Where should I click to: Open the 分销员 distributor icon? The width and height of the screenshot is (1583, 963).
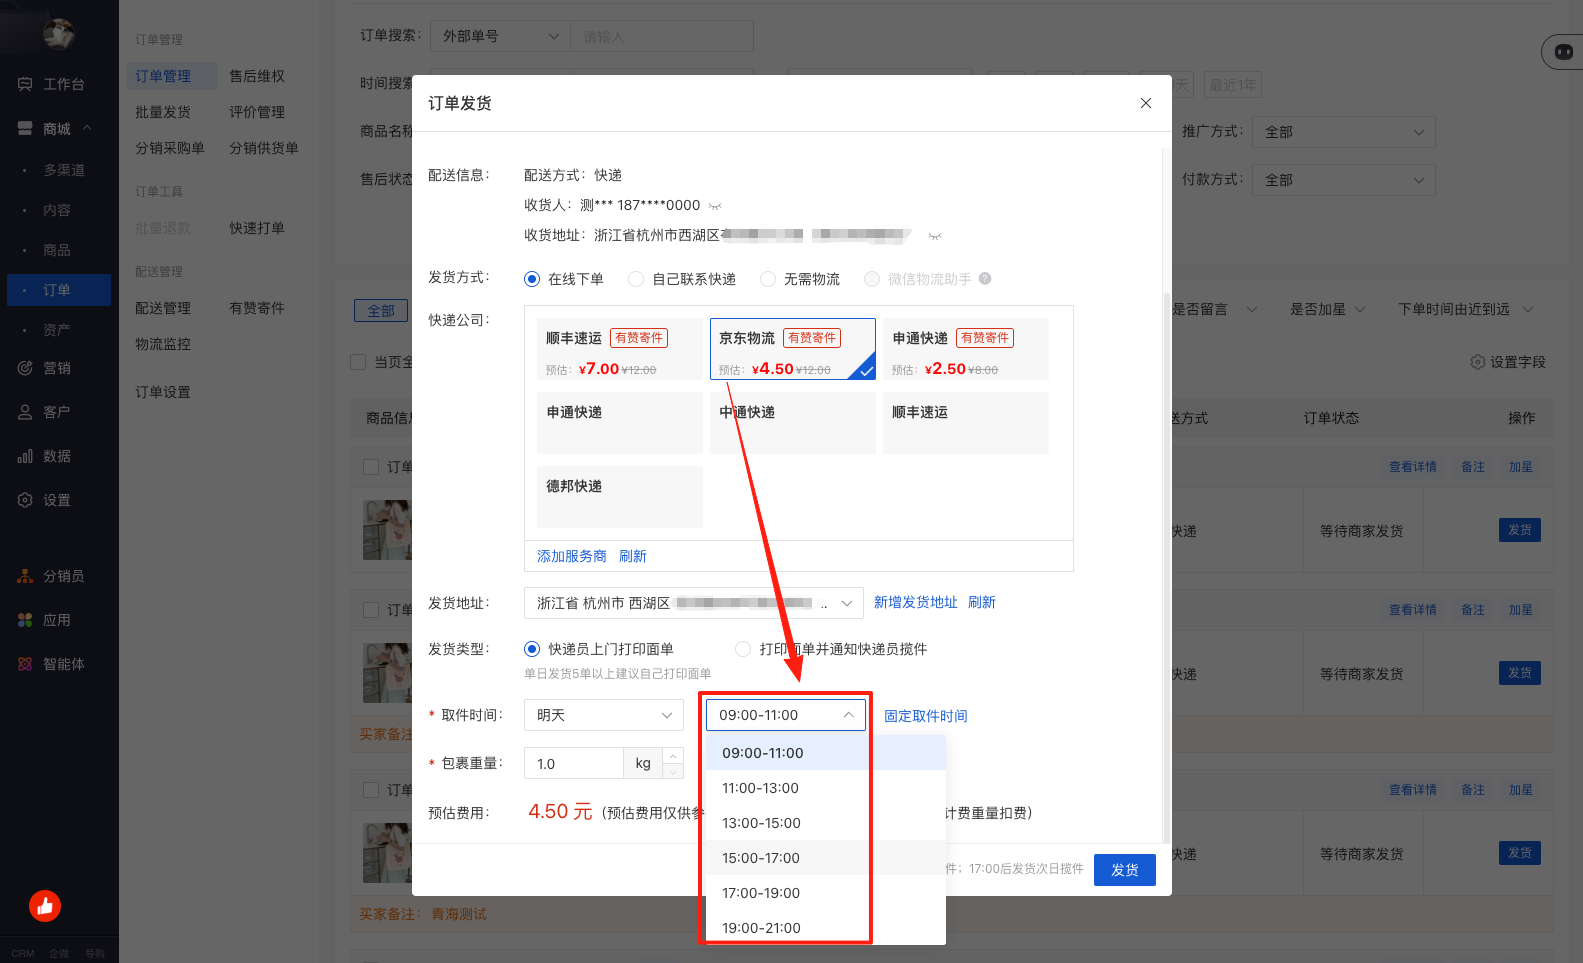click(25, 576)
